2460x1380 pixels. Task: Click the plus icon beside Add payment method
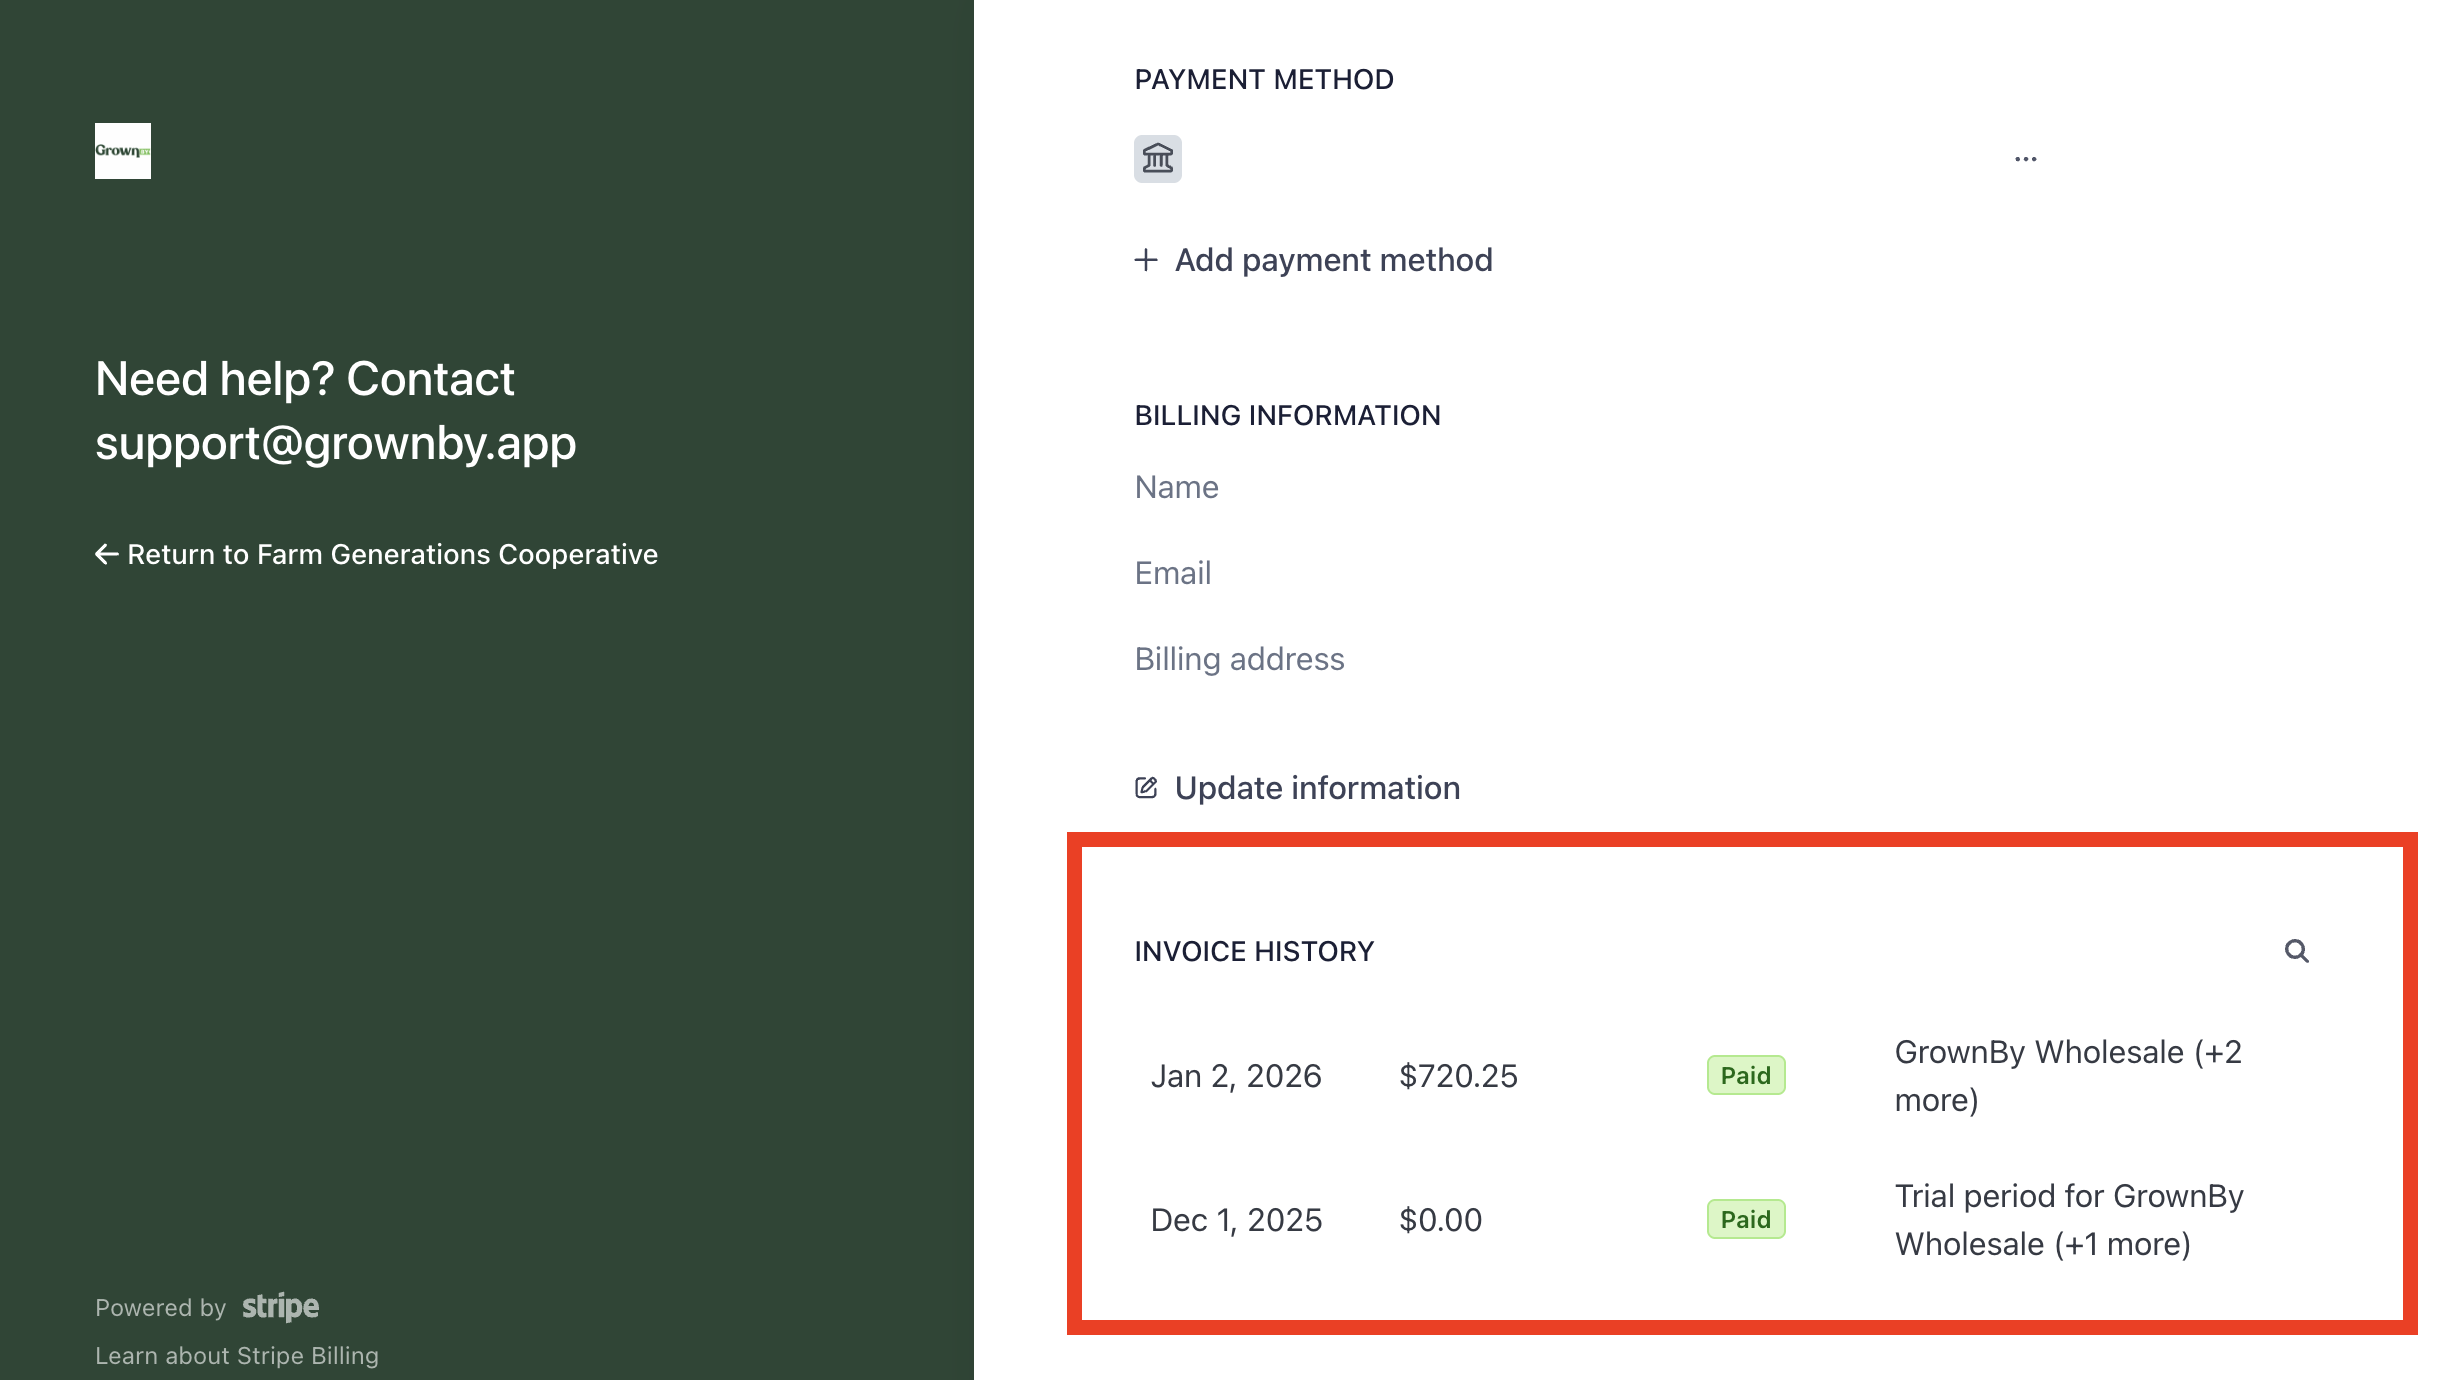[1146, 260]
